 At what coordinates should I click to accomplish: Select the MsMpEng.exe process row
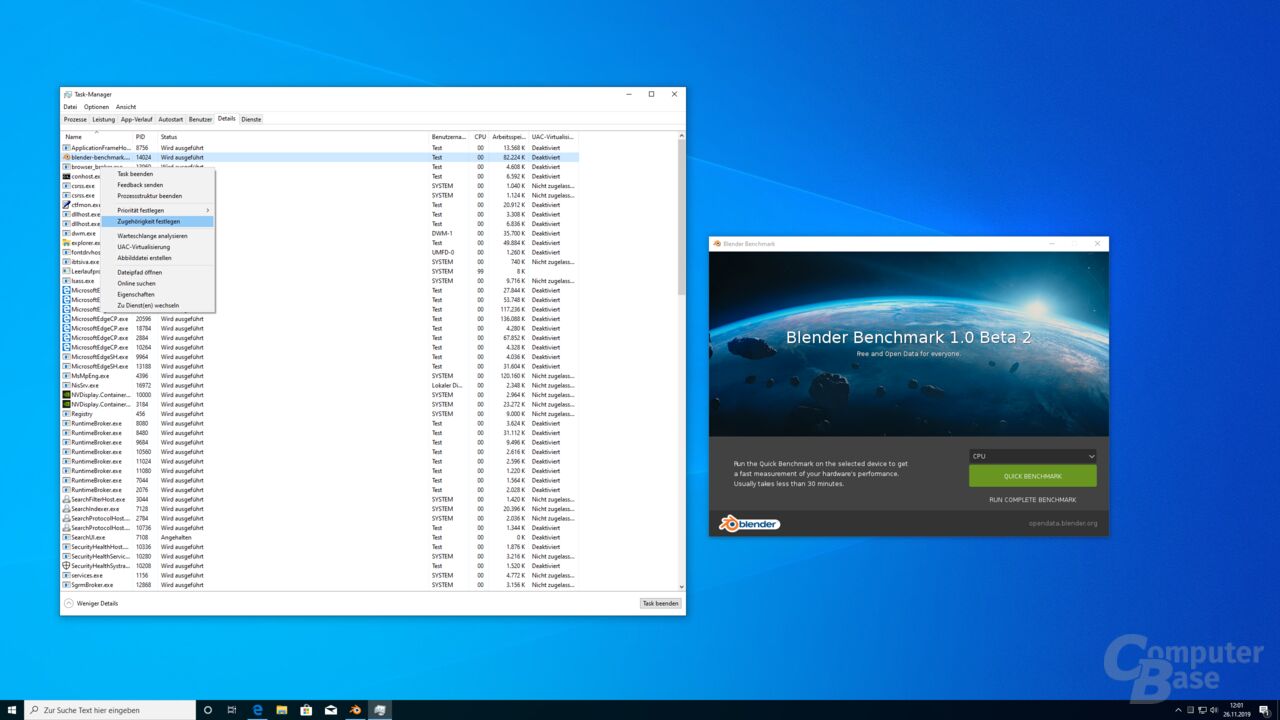tap(320, 376)
